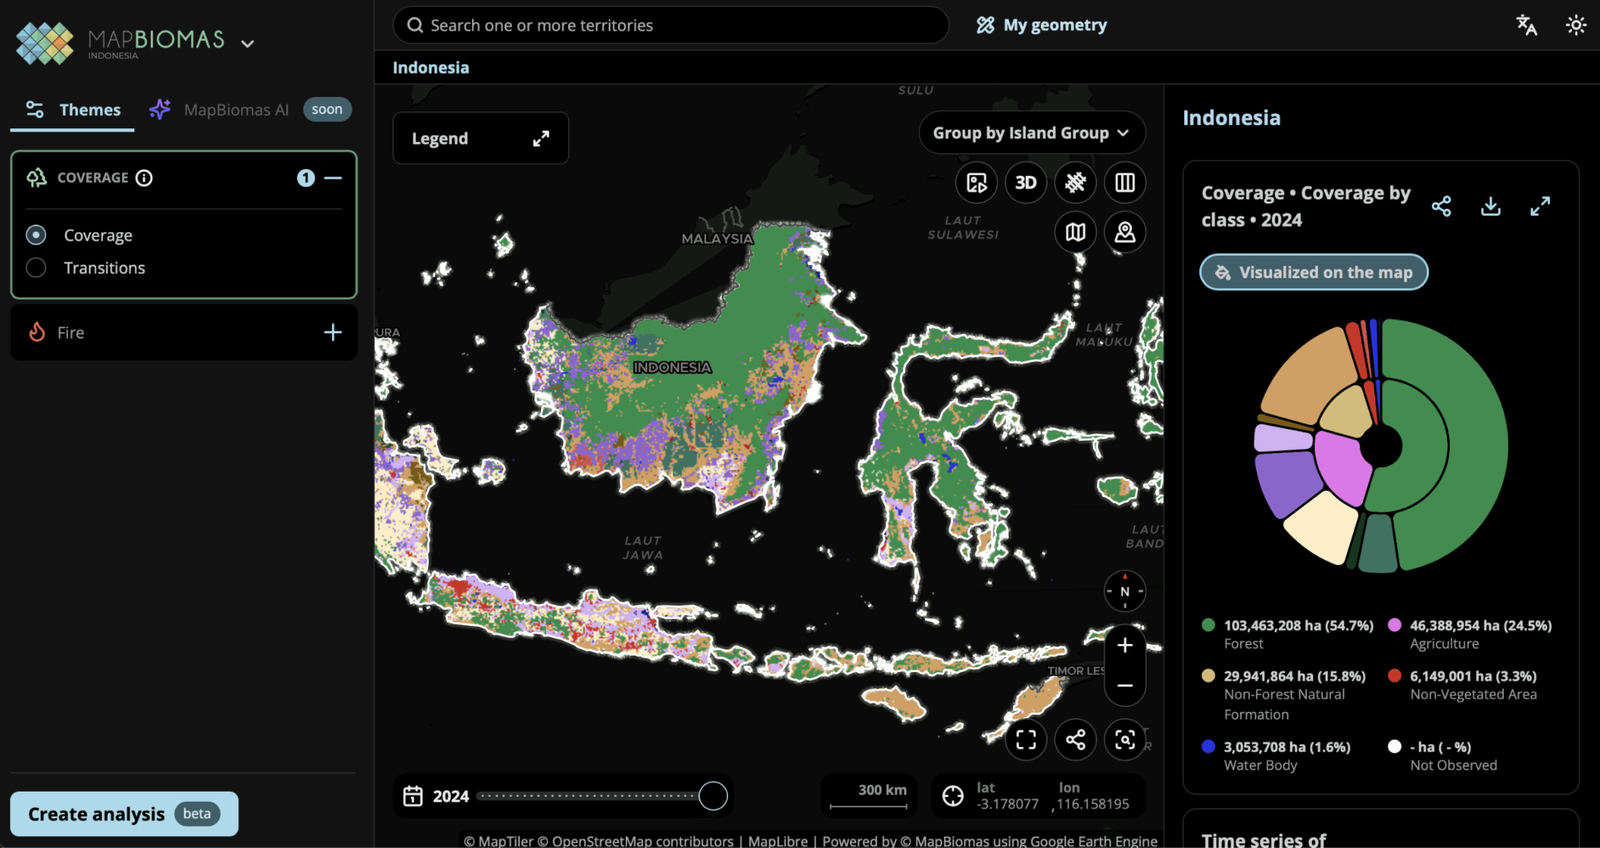1600x848 pixels.
Task: Enter fullscreen map mode
Action: click(1026, 740)
